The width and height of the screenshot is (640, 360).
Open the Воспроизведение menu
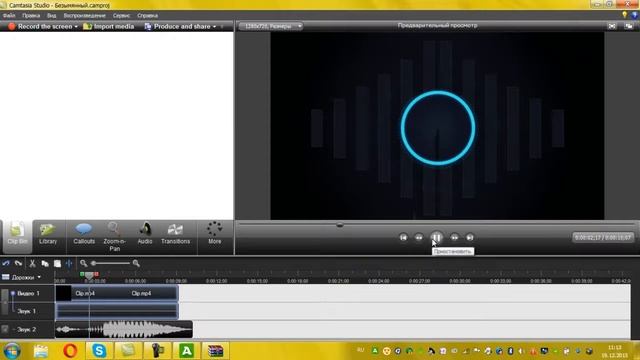[x=84, y=16]
